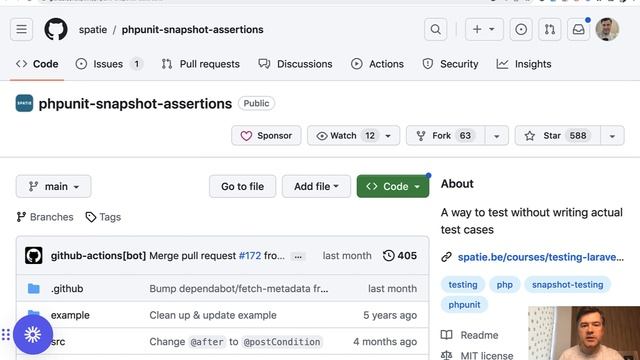Open the search magnifier button
The image size is (640, 360).
click(x=436, y=29)
